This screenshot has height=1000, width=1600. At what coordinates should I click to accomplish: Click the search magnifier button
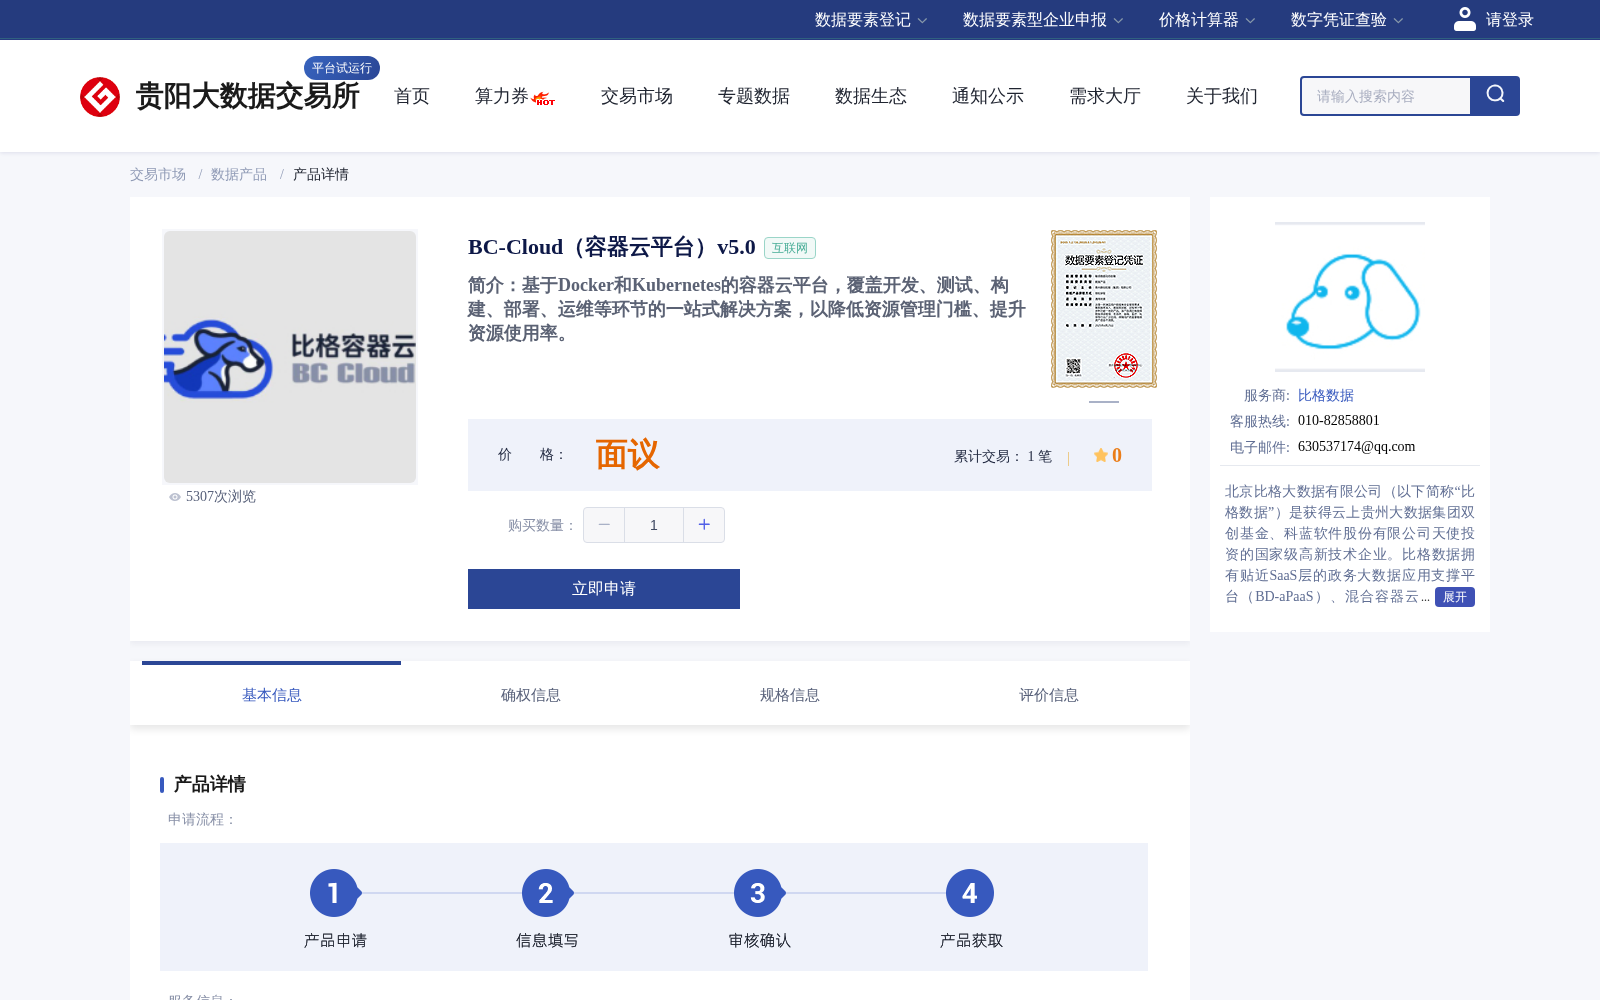[1495, 96]
